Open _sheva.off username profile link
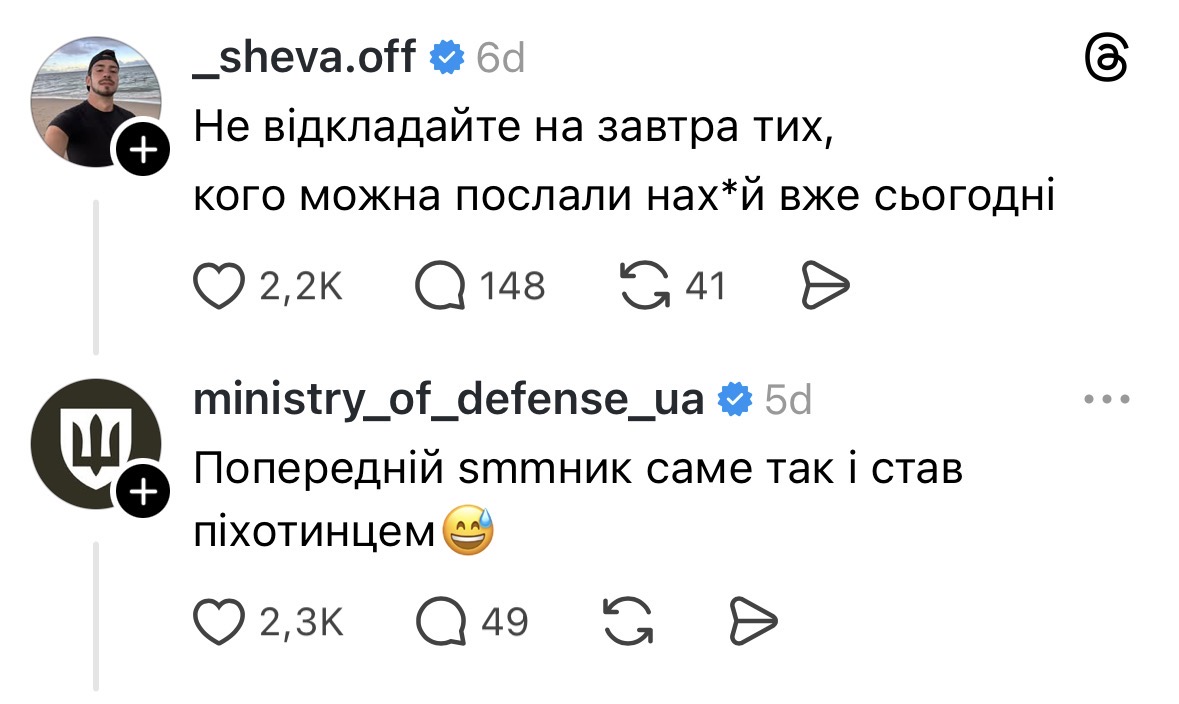 [304, 59]
